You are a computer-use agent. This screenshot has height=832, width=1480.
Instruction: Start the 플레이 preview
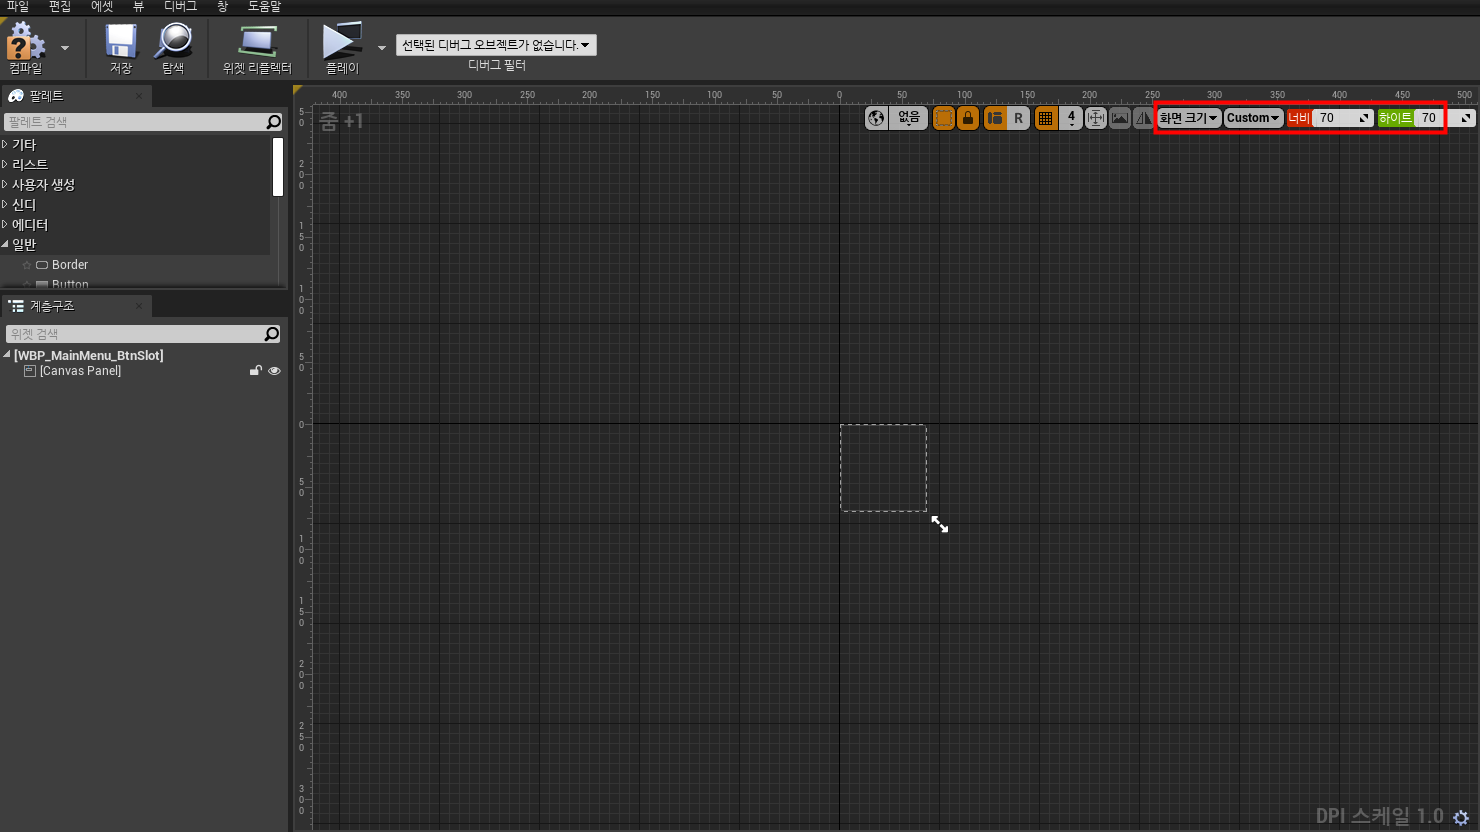(342, 48)
